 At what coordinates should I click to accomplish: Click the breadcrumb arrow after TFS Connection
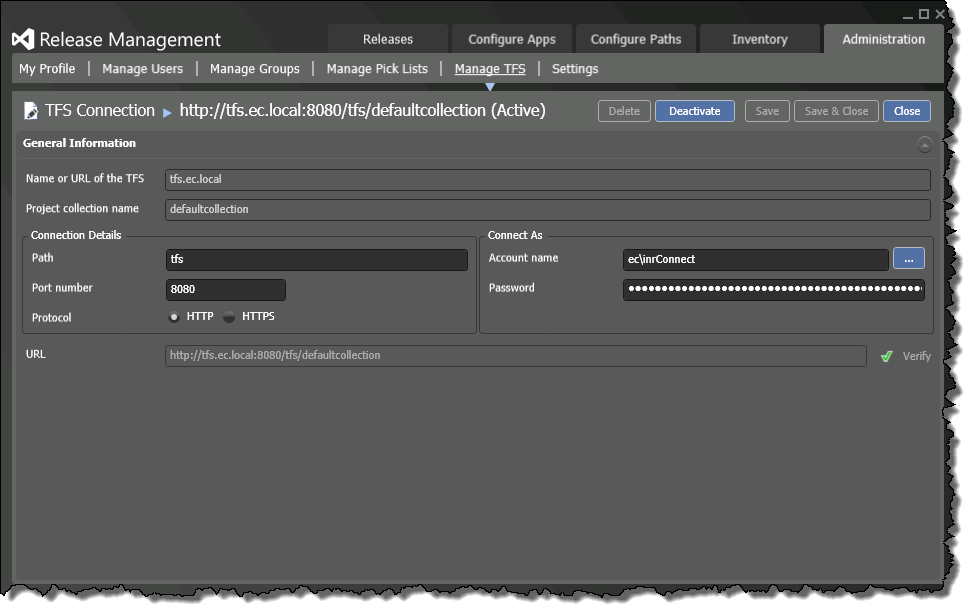tap(167, 112)
